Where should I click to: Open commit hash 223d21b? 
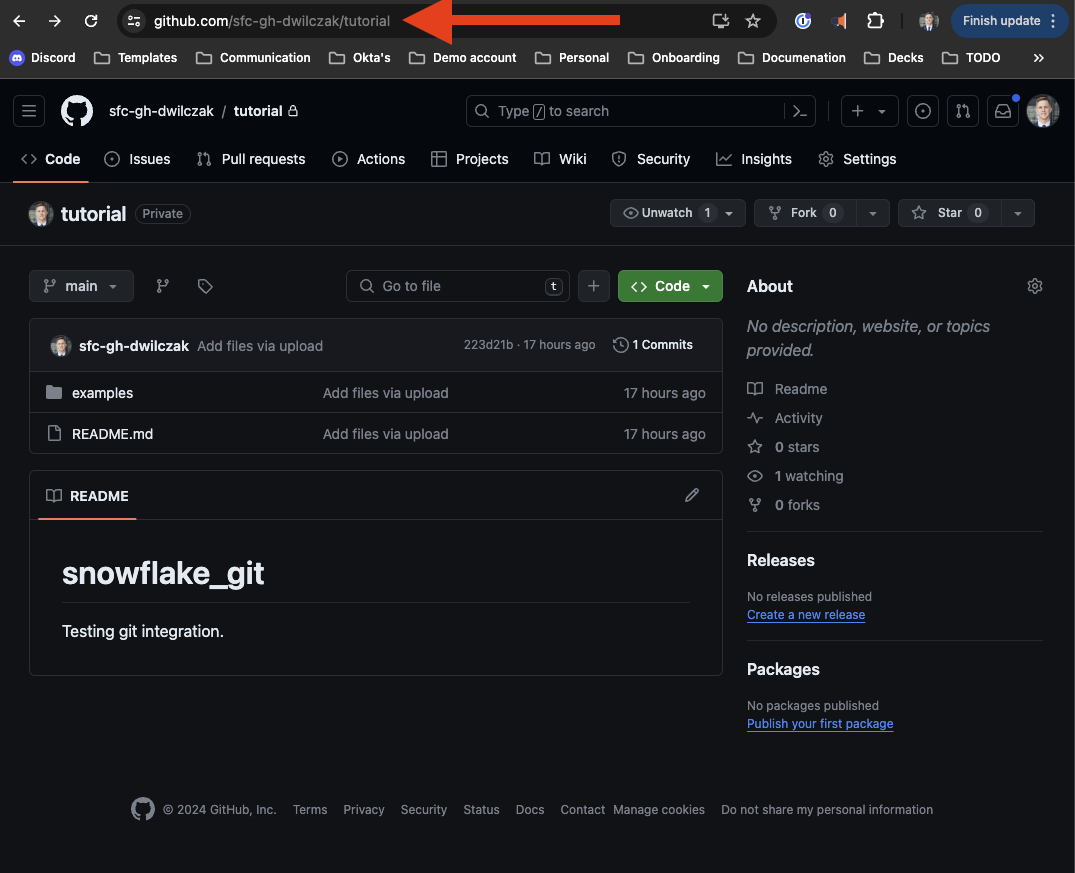point(488,345)
